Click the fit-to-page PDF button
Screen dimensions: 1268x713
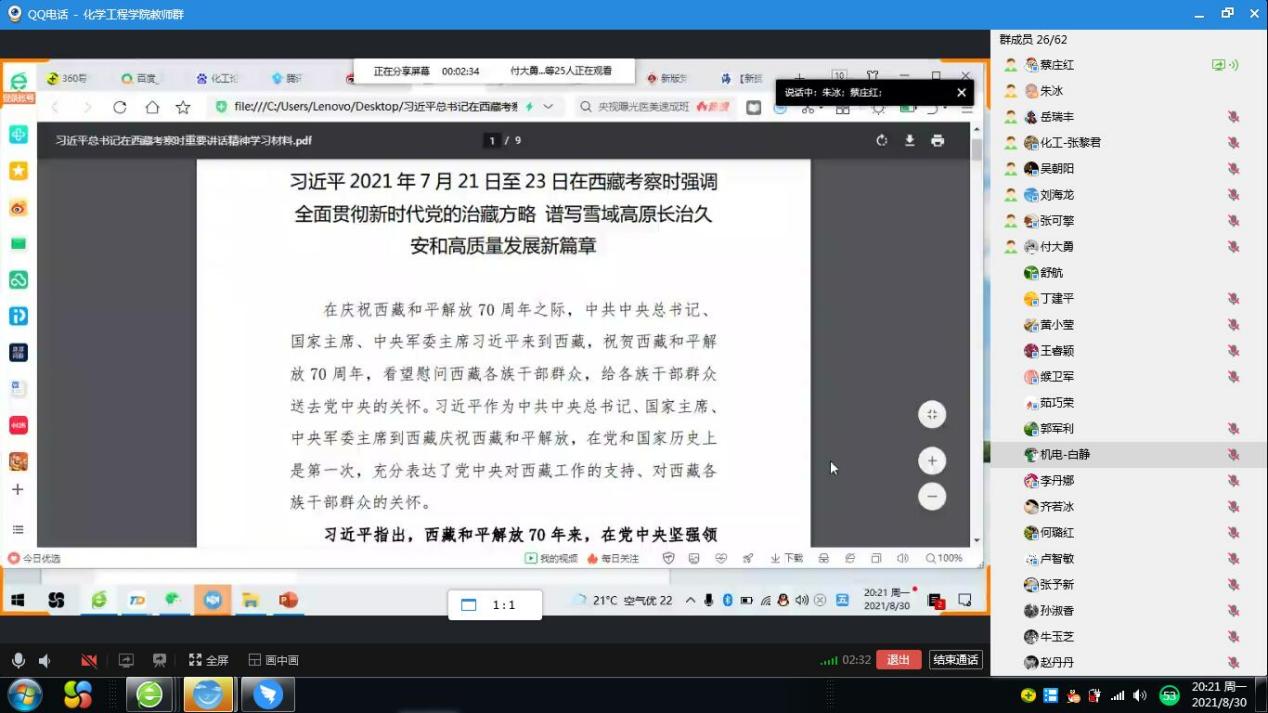[x=931, y=415]
